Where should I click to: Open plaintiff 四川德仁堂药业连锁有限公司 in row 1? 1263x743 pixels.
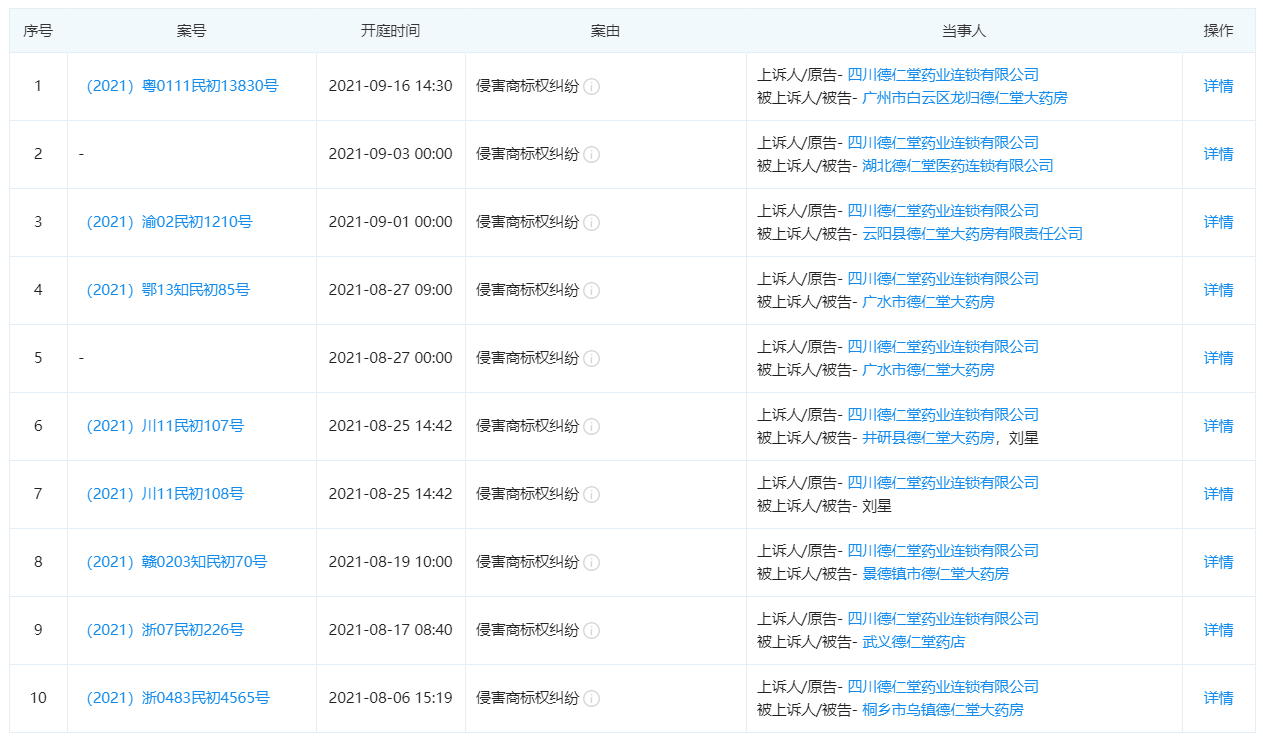[943, 74]
